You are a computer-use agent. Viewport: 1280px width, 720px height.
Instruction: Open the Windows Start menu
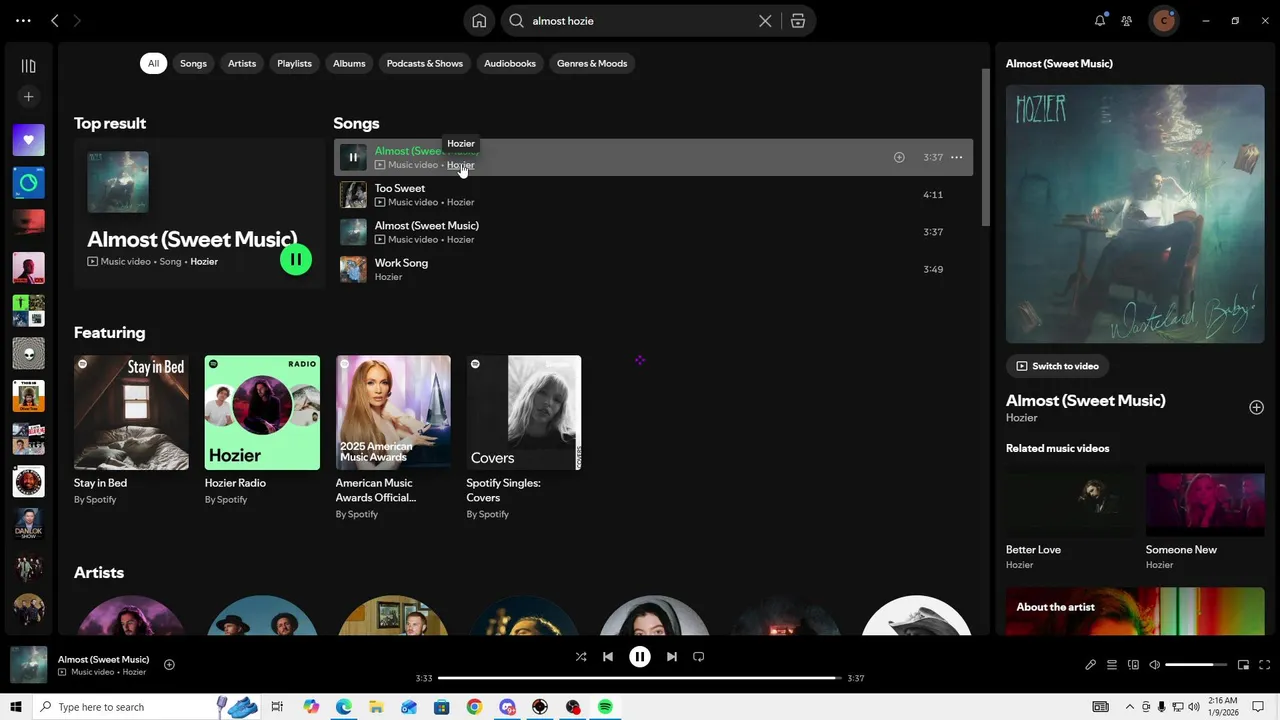16,707
